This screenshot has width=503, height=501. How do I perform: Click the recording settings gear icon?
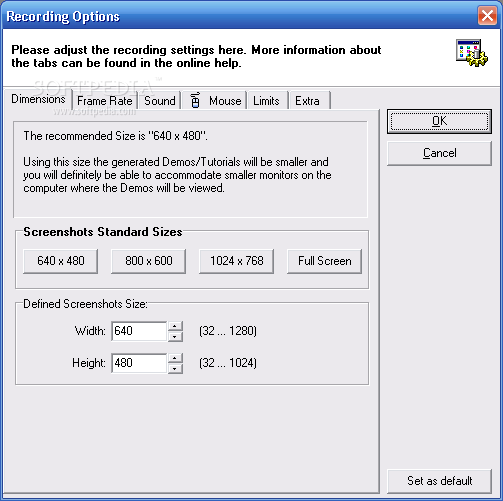point(472,53)
